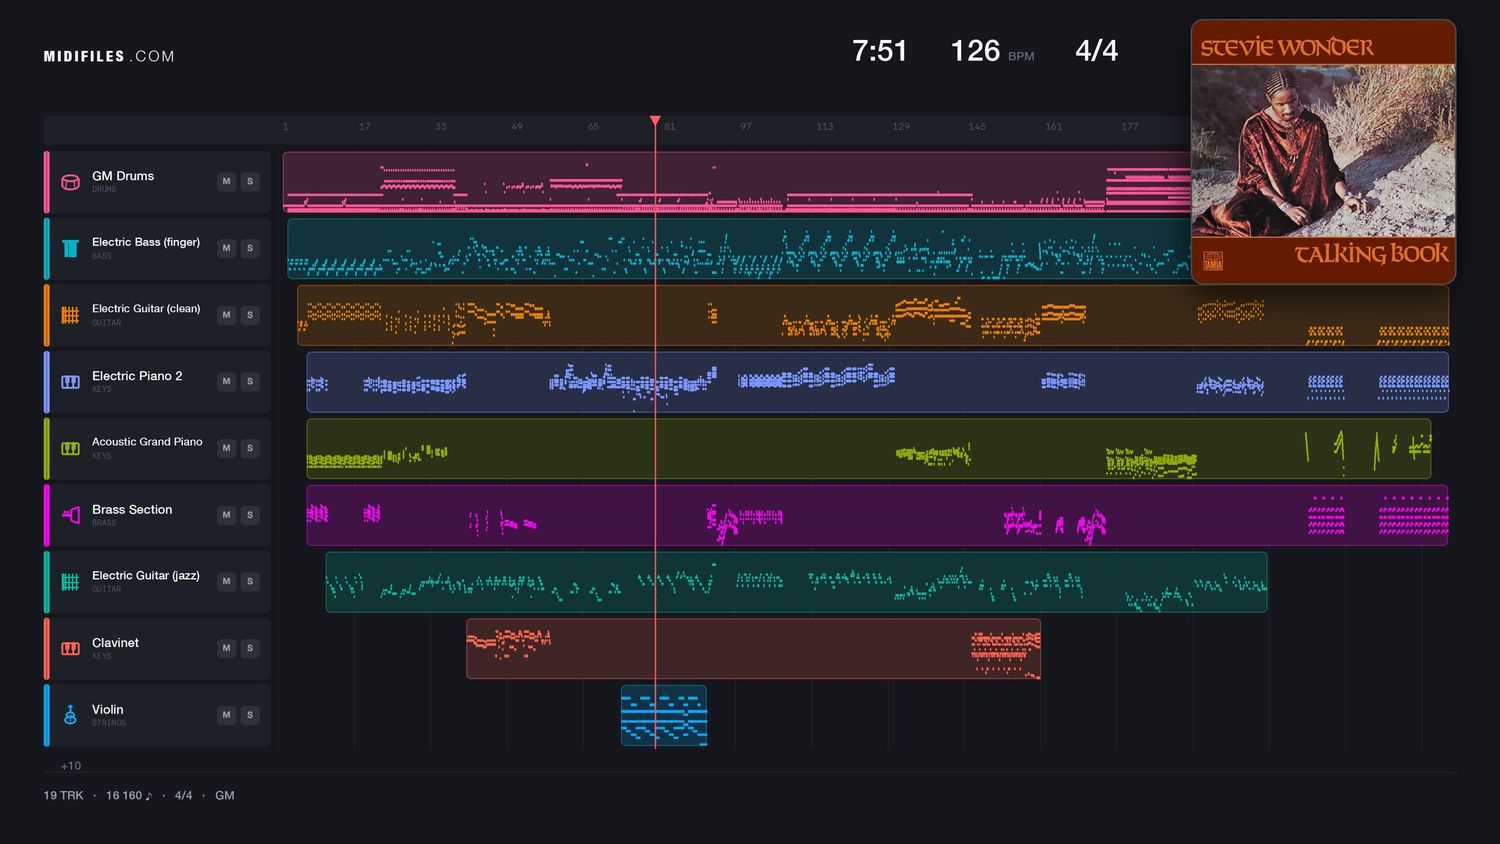
Task: Jump to bar 161 on the ruler
Action: click(1053, 127)
